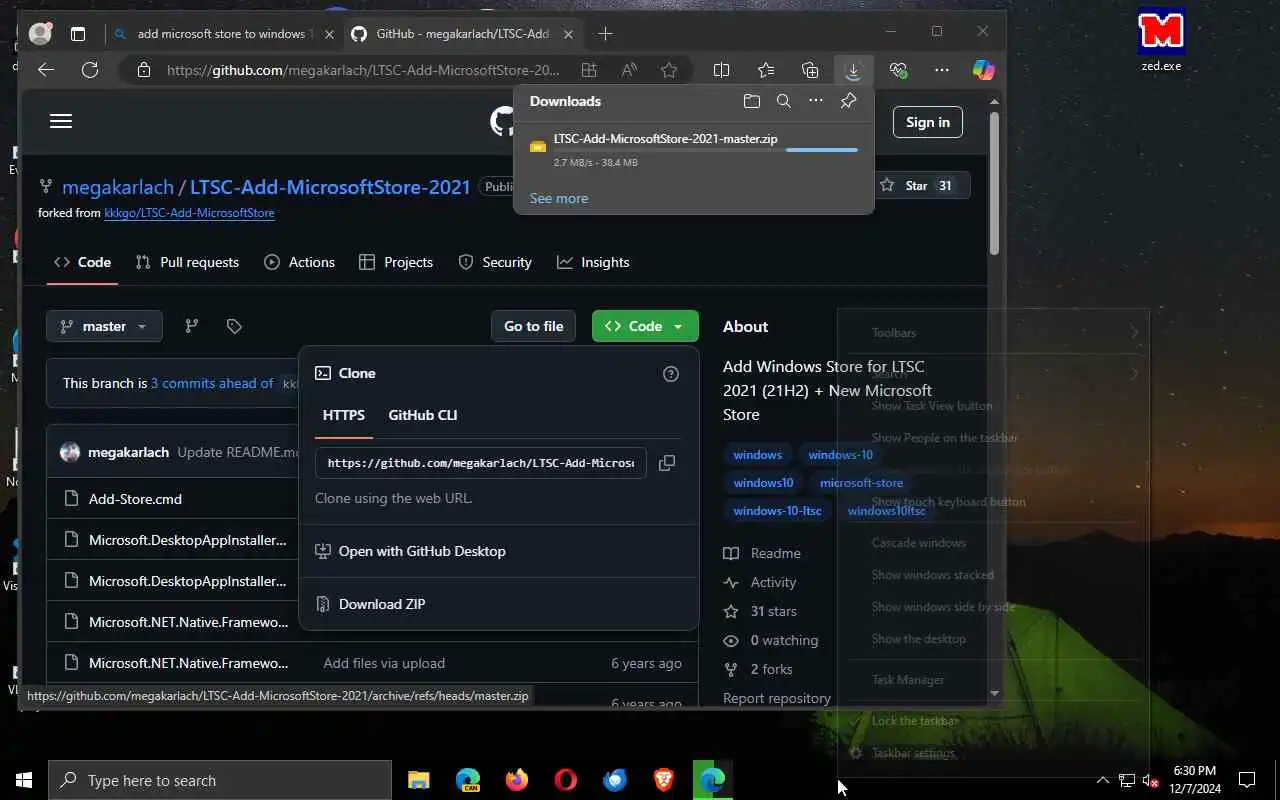Launch Copilot from the Edge toolbar
Screen dimensions: 1280x800
point(984,70)
